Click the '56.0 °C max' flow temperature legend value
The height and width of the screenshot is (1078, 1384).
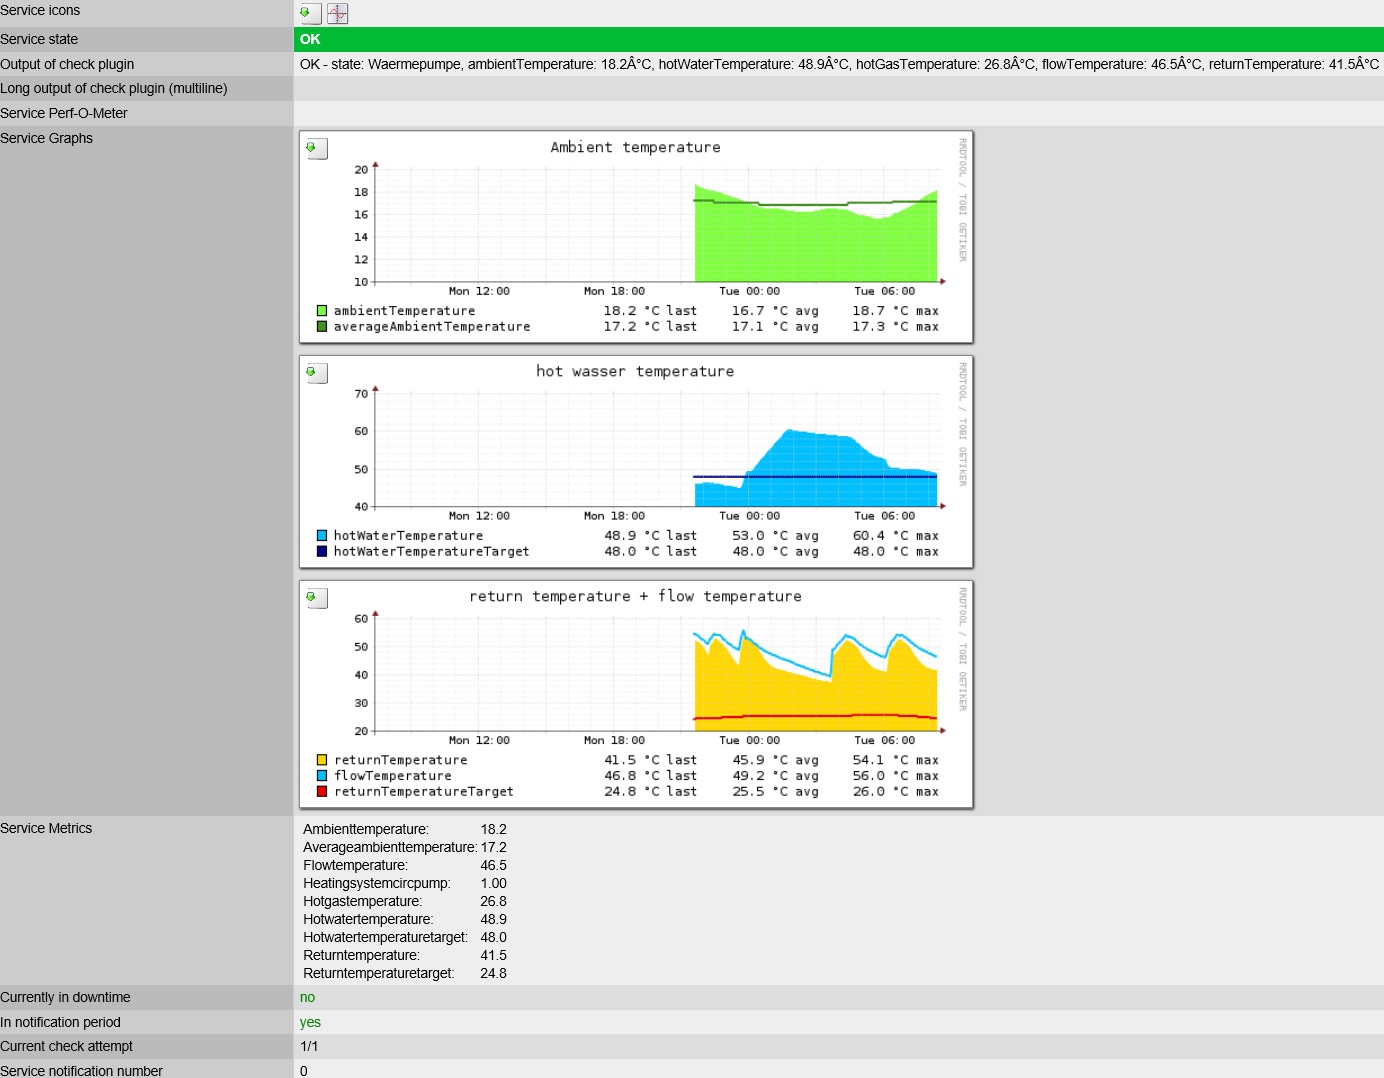(x=896, y=776)
